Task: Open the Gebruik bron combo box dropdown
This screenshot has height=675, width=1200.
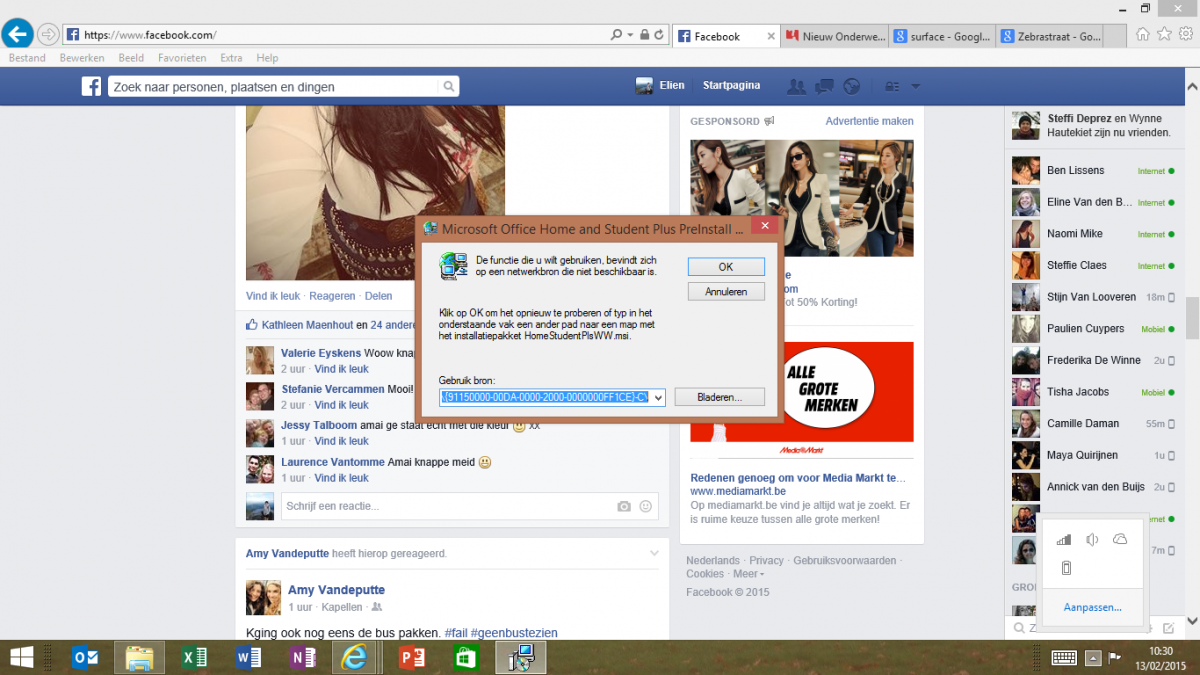Action: [657, 397]
